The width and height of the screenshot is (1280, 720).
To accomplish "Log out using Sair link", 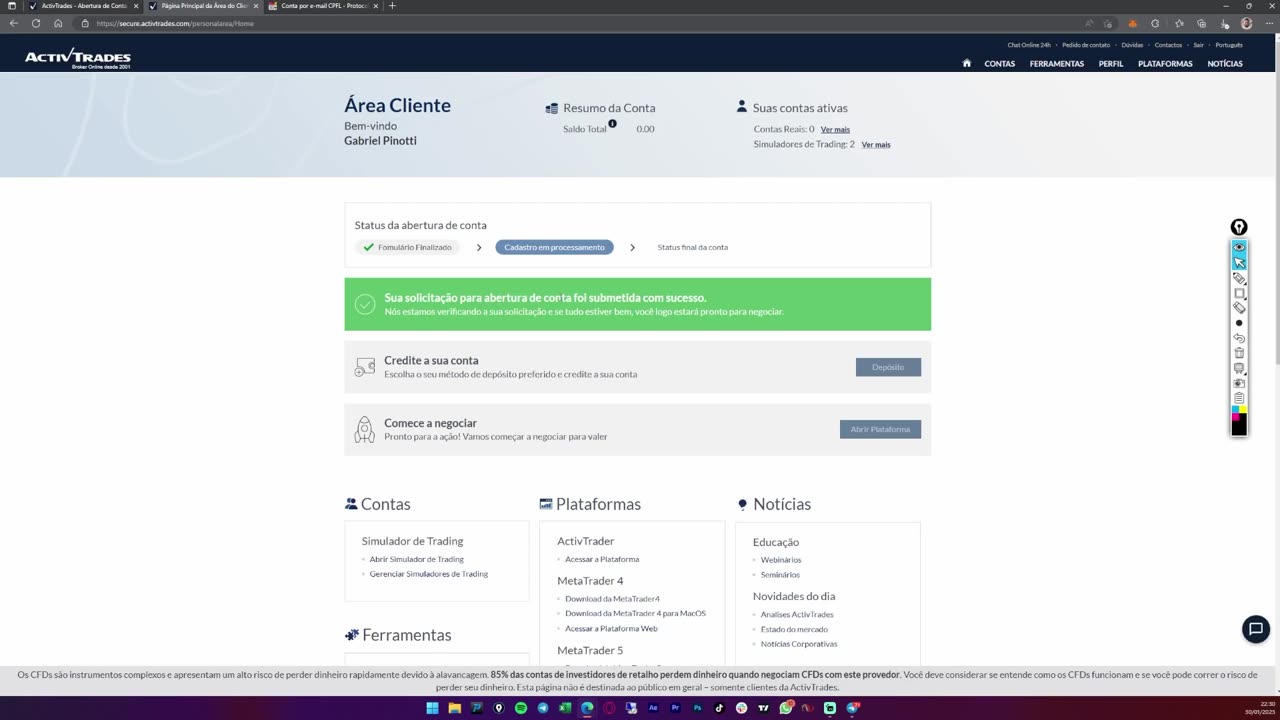I will click(x=1198, y=45).
